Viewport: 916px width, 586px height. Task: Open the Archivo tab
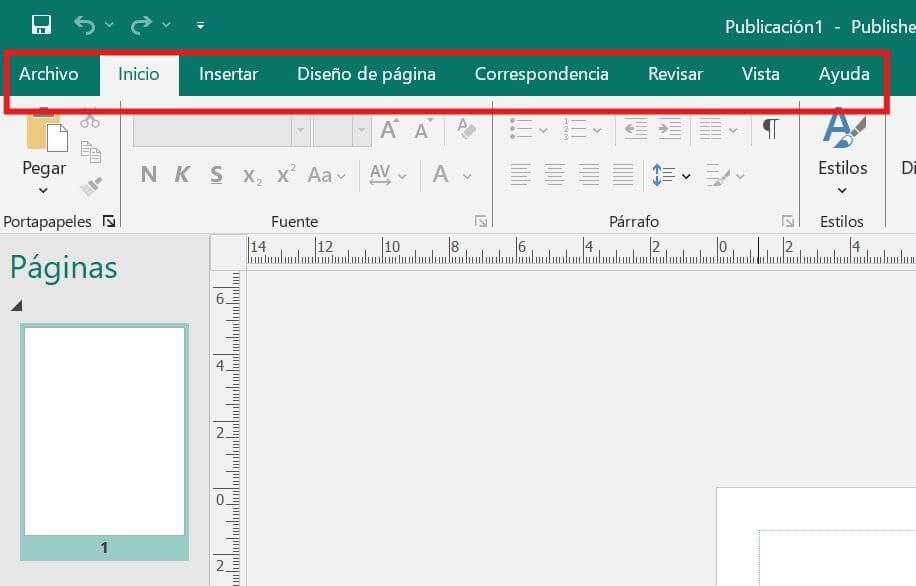[48, 74]
